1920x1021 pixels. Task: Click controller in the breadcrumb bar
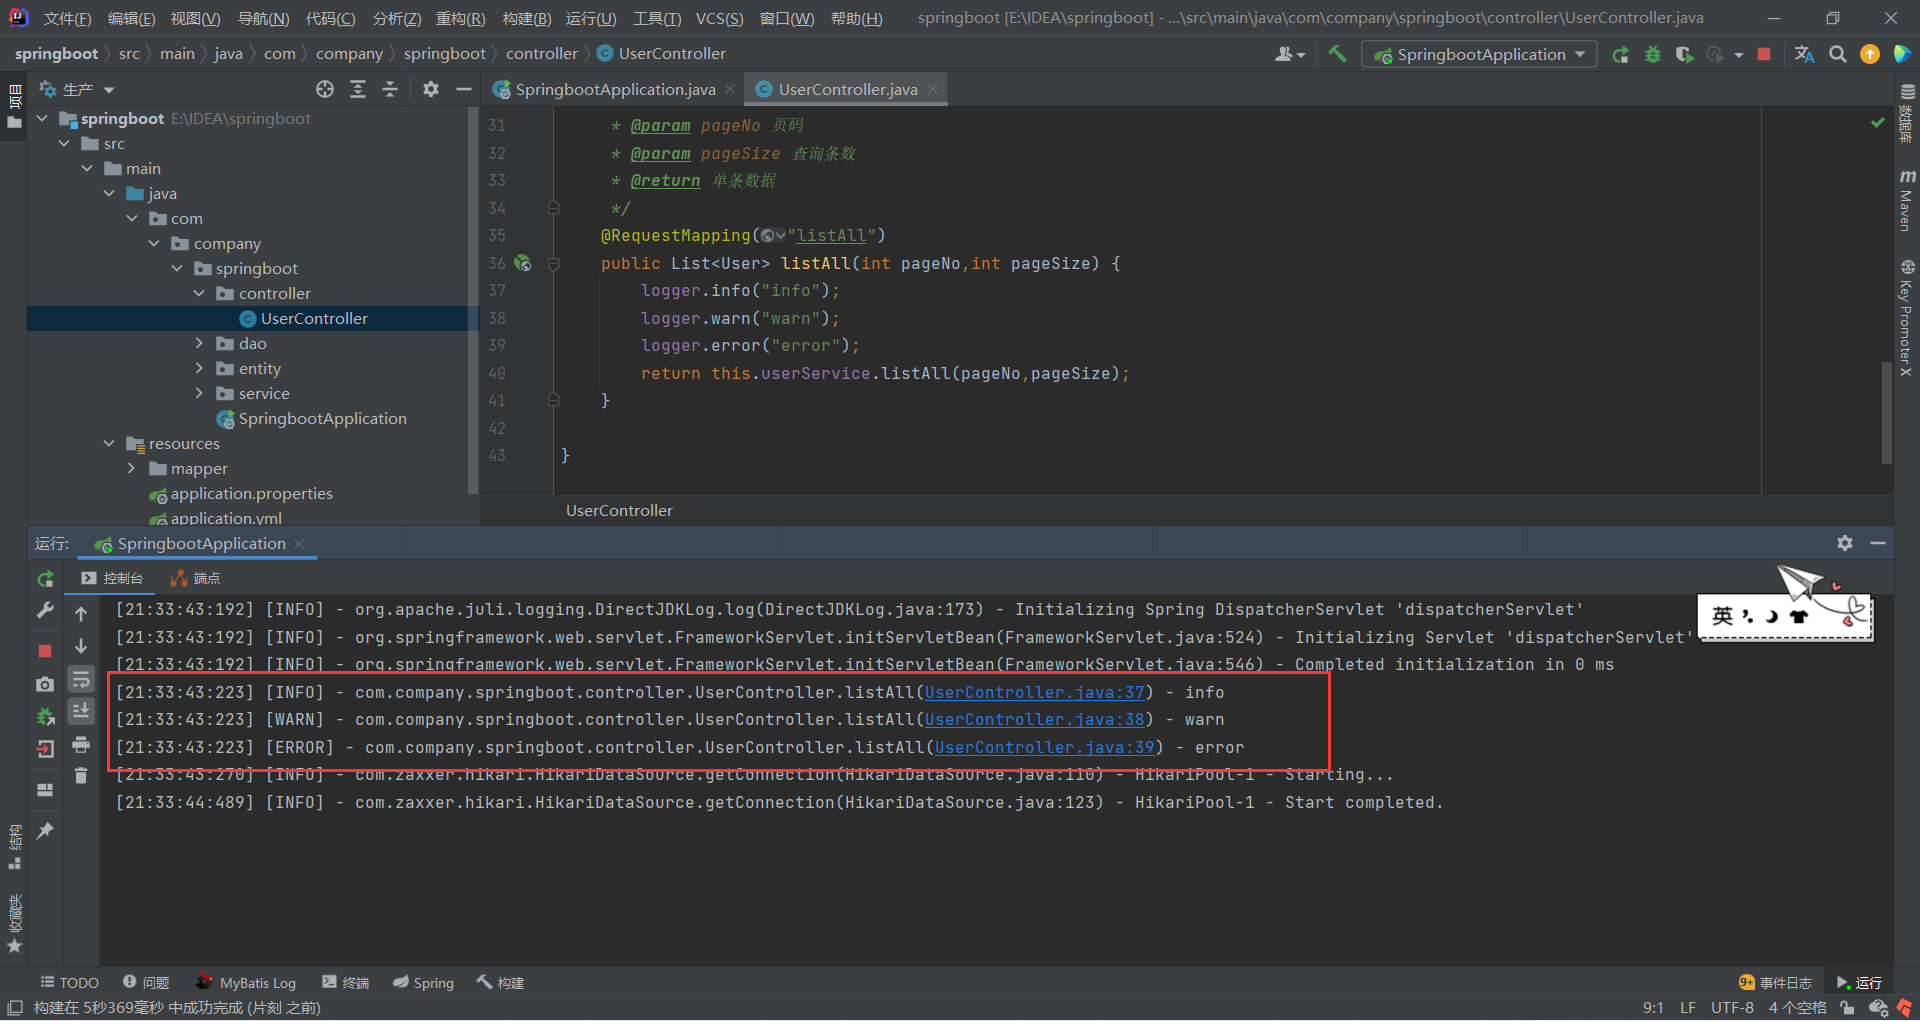click(x=541, y=54)
